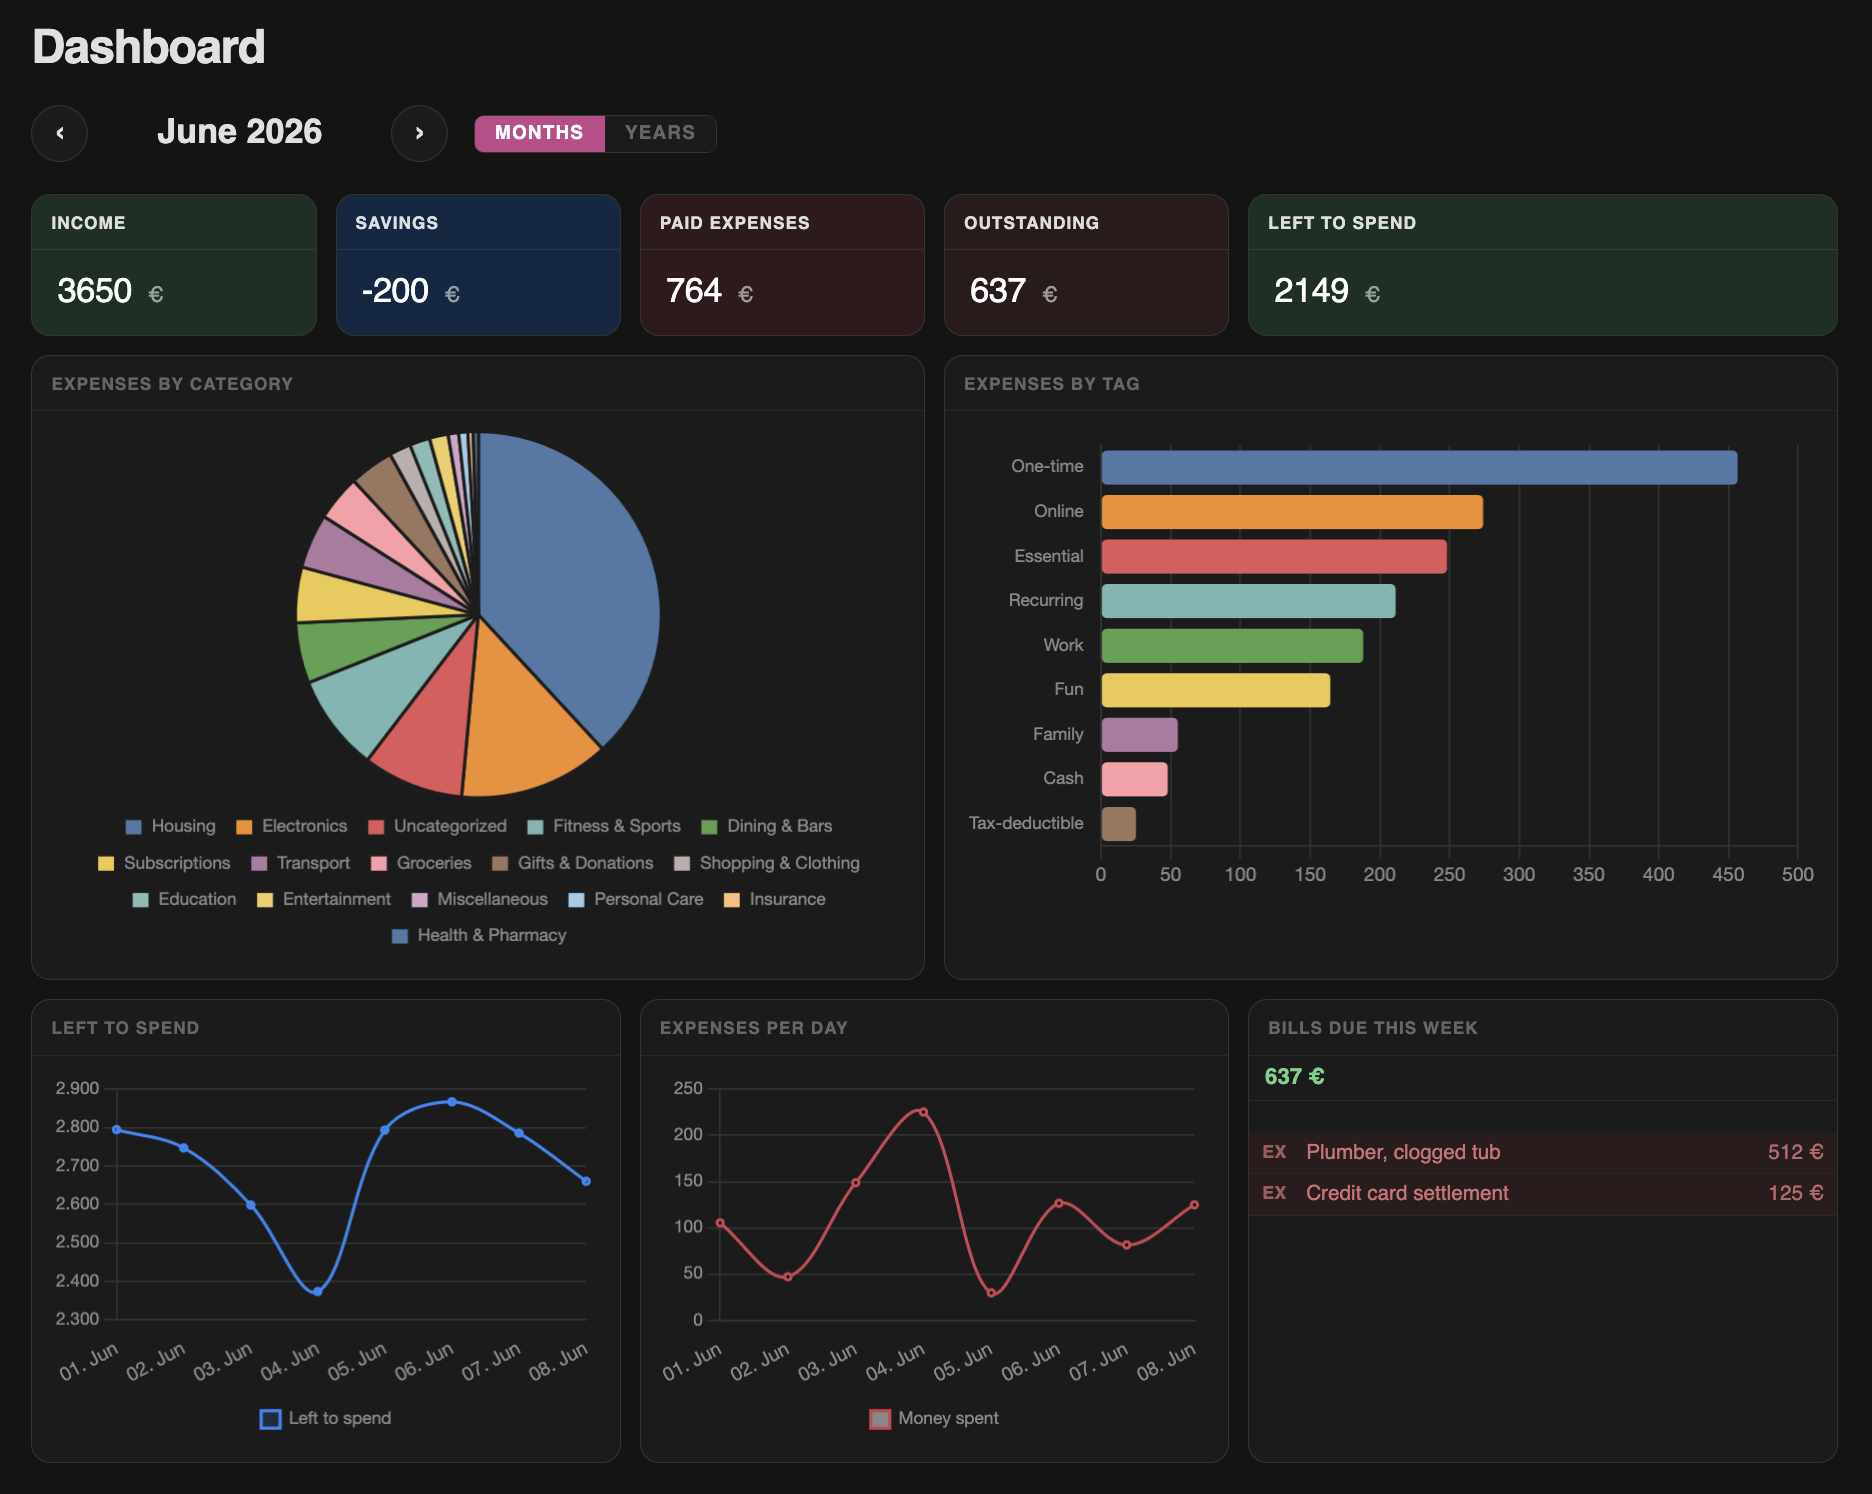Click the Cash tag bar

pyautogui.click(x=1135, y=779)
